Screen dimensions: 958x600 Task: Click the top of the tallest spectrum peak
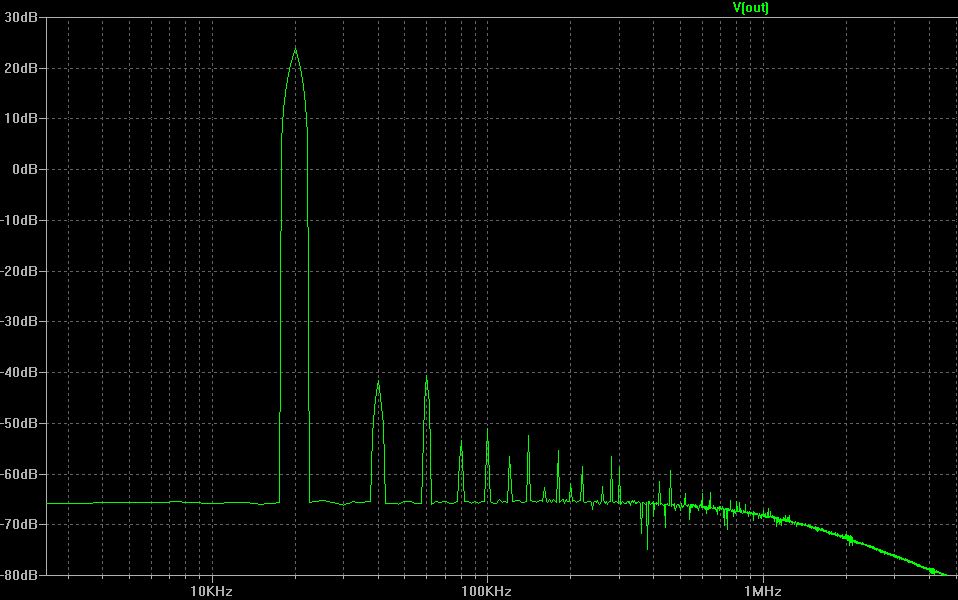[296, 49]
